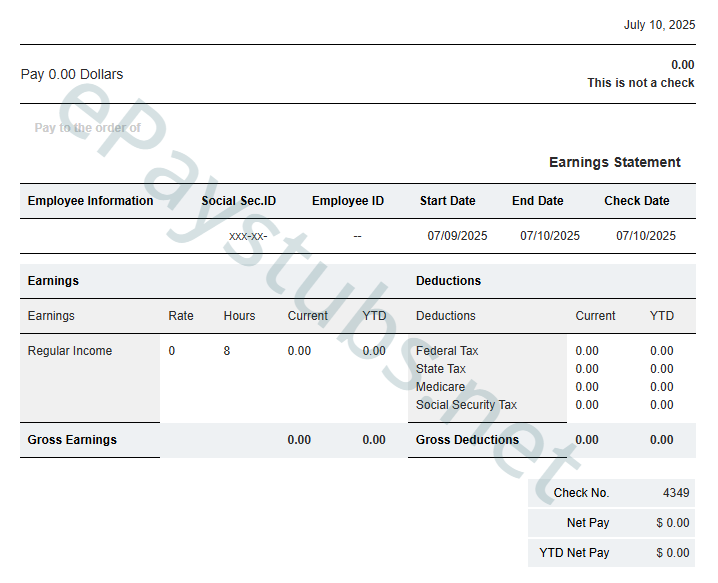Click the Medicare deduction line
Viewport: 718px width, 583px height.
coord(440,387)
